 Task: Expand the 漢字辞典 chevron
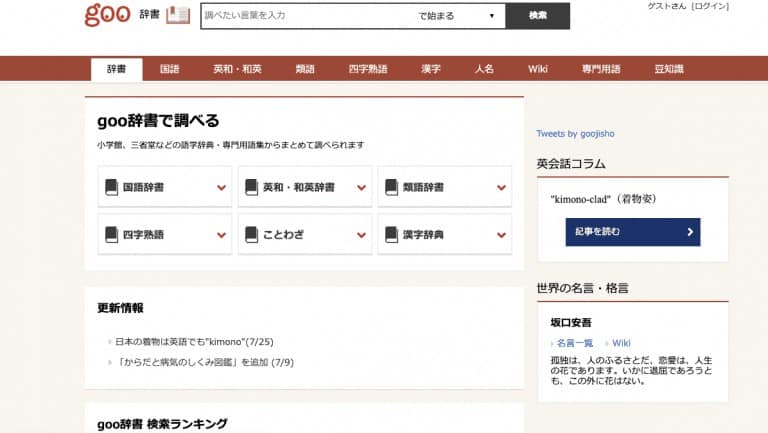click(x=501, y=235)
